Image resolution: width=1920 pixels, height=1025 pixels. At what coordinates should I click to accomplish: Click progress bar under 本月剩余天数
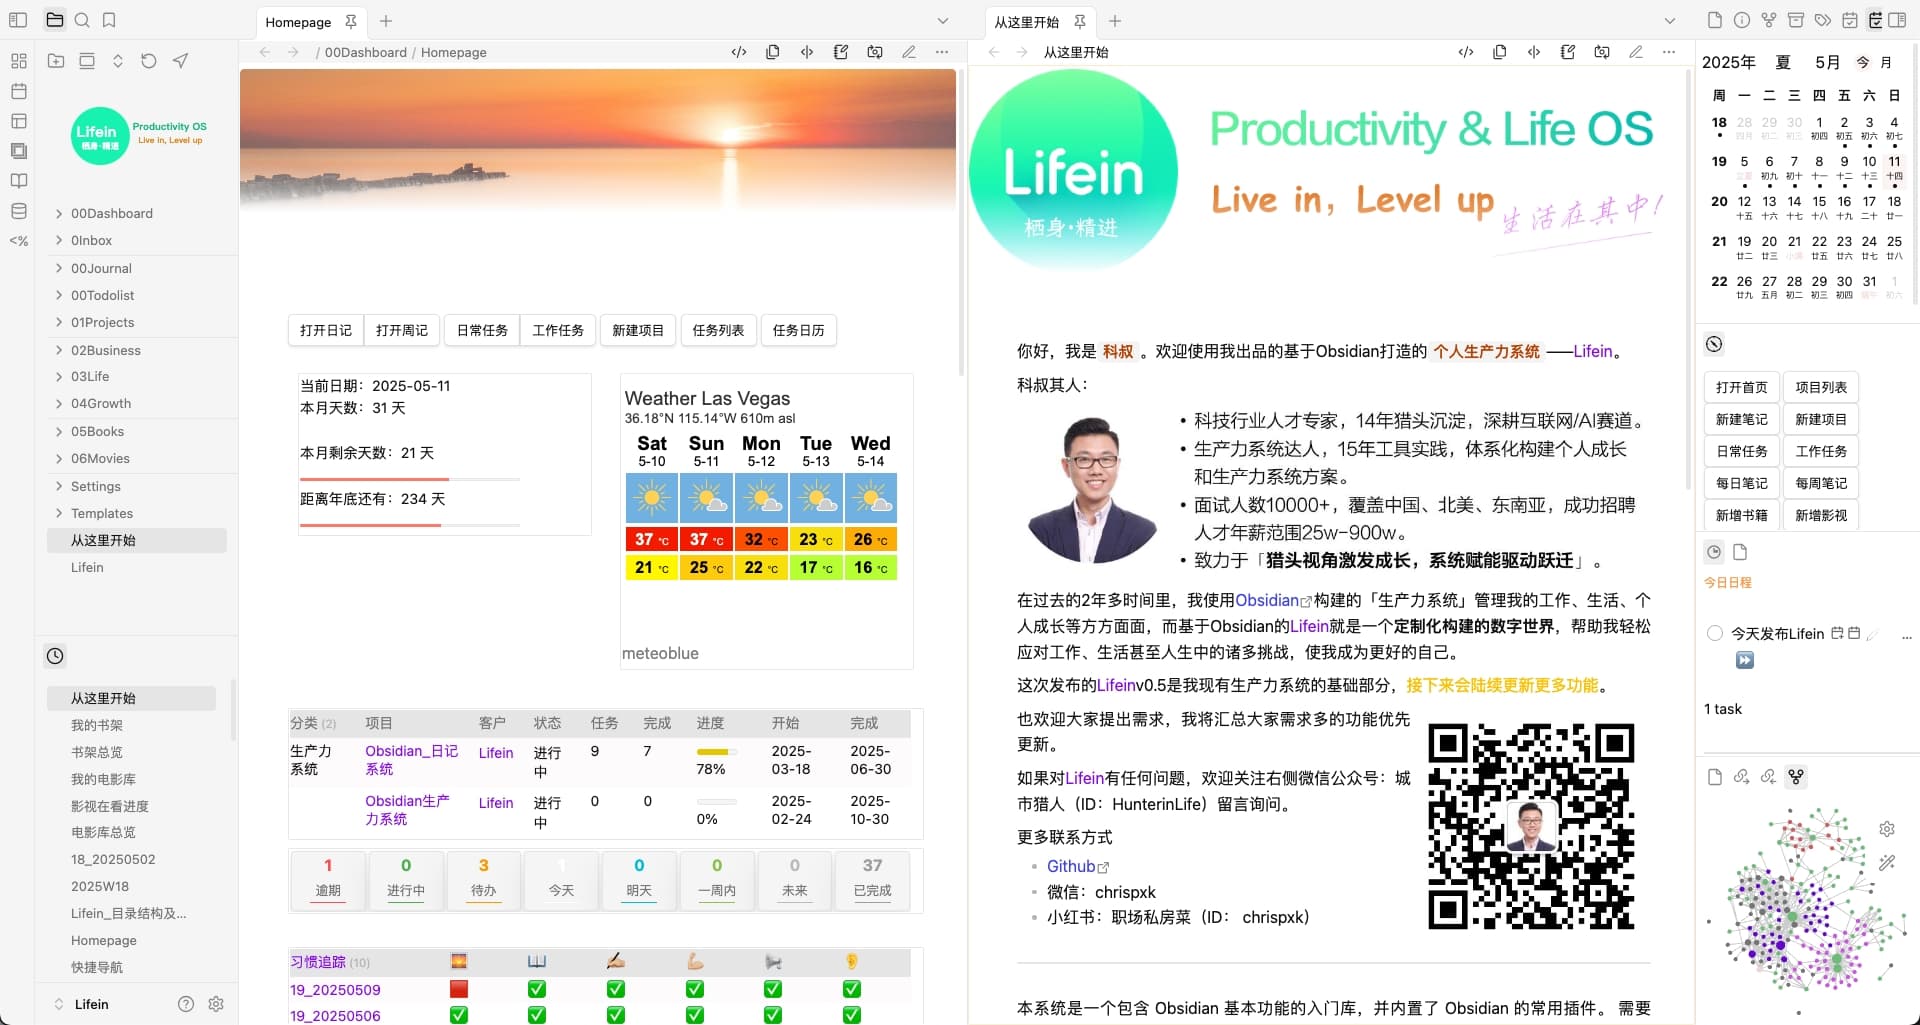point(410,480)
